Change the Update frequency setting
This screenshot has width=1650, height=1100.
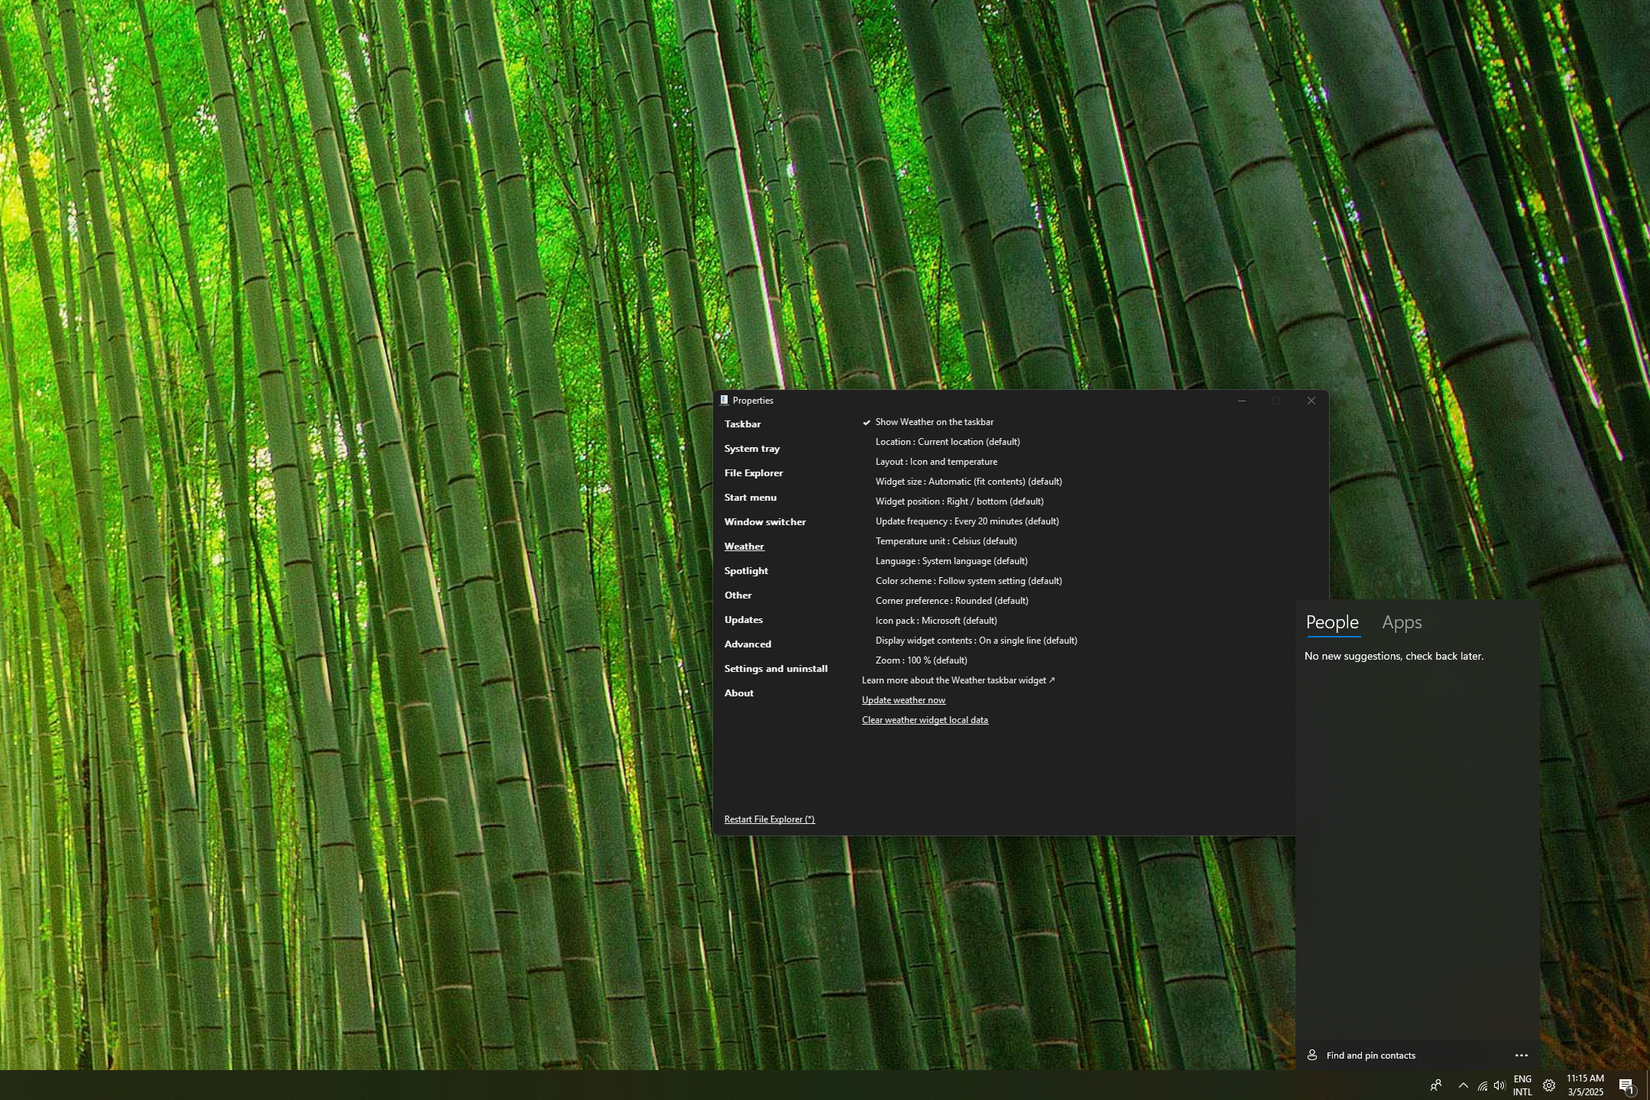tap(965, 521)
